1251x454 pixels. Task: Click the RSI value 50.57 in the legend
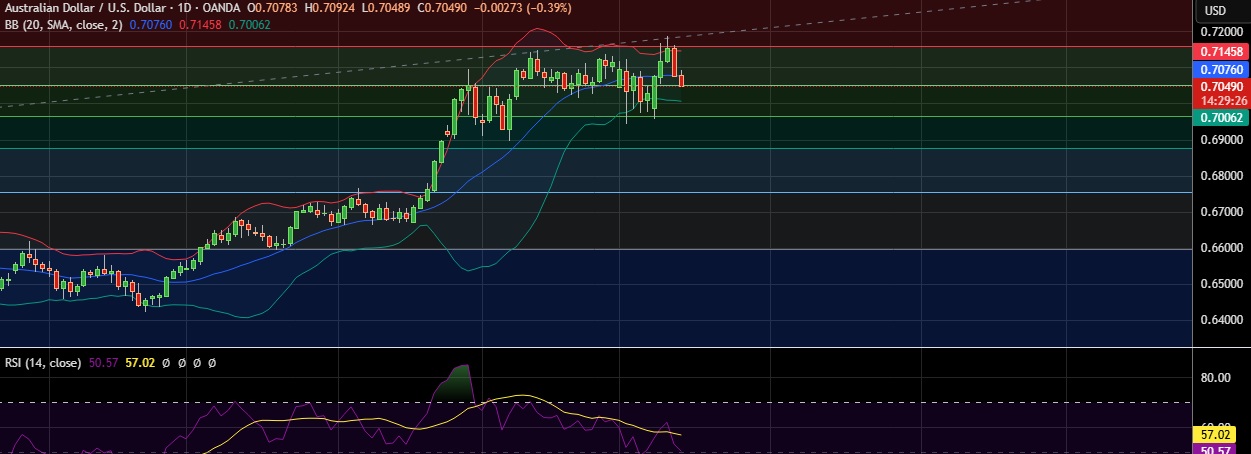click(x=103, y=362)
